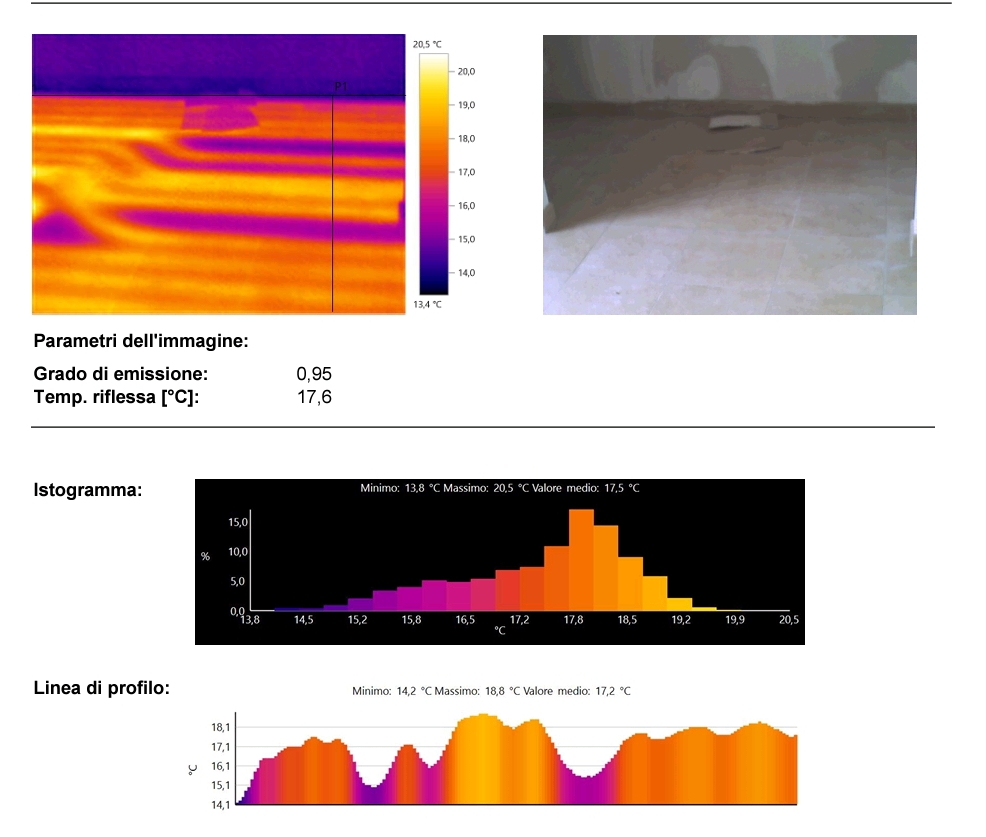Viewport: 986px width, 837px height.
Task: Click the 16,0 scale tick label
Action: pos(466,206)
